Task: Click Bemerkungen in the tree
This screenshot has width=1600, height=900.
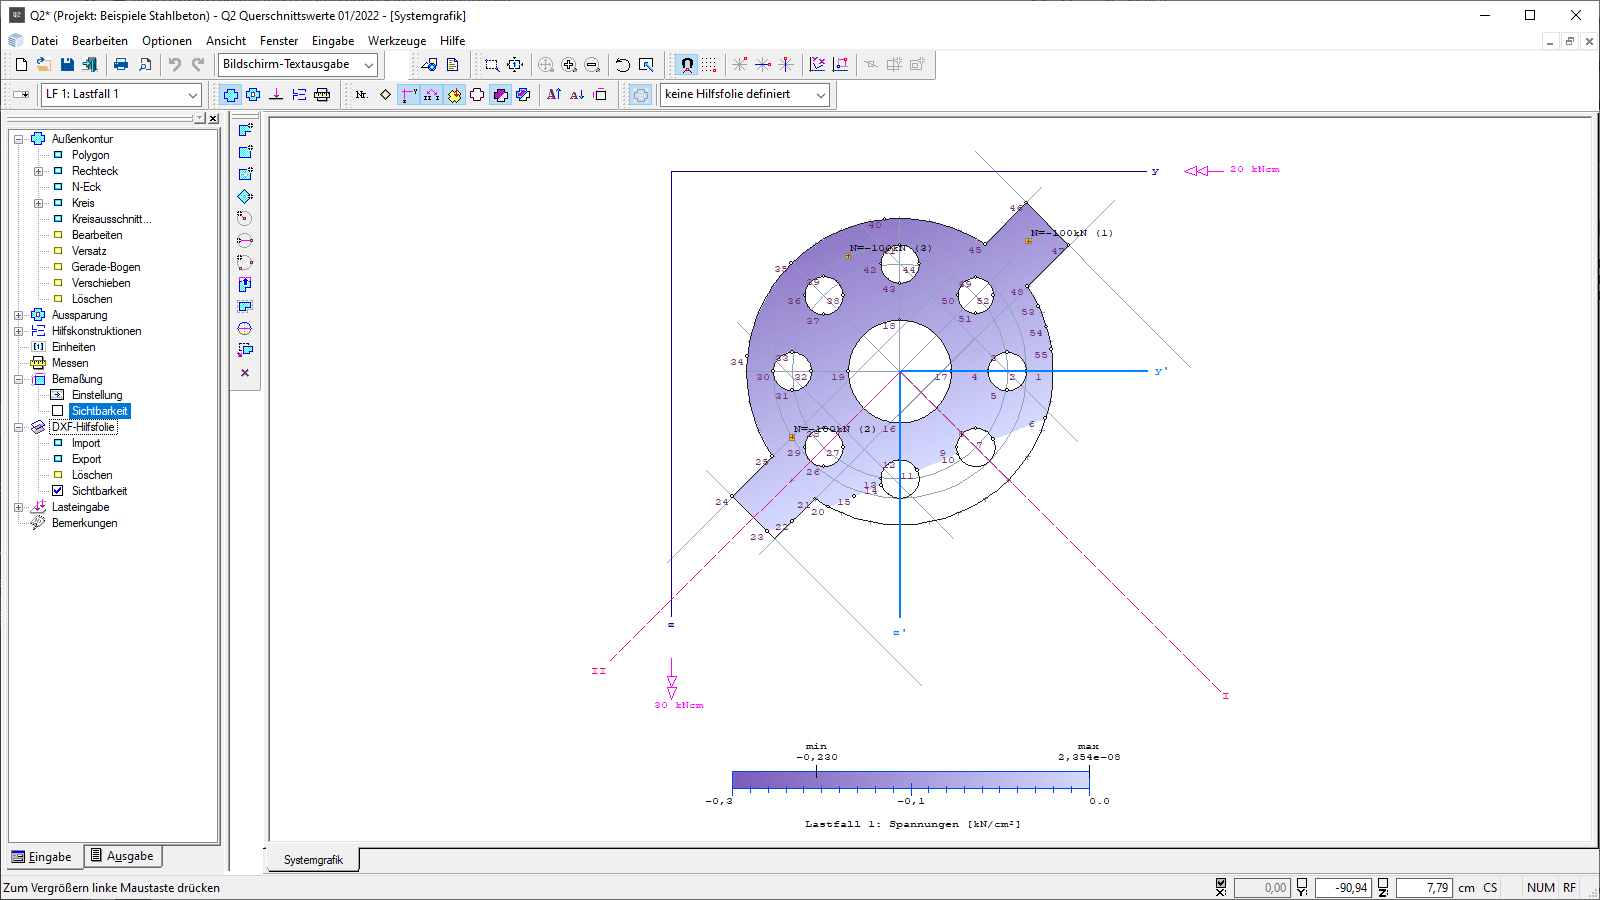Action: tap(85, 523)
